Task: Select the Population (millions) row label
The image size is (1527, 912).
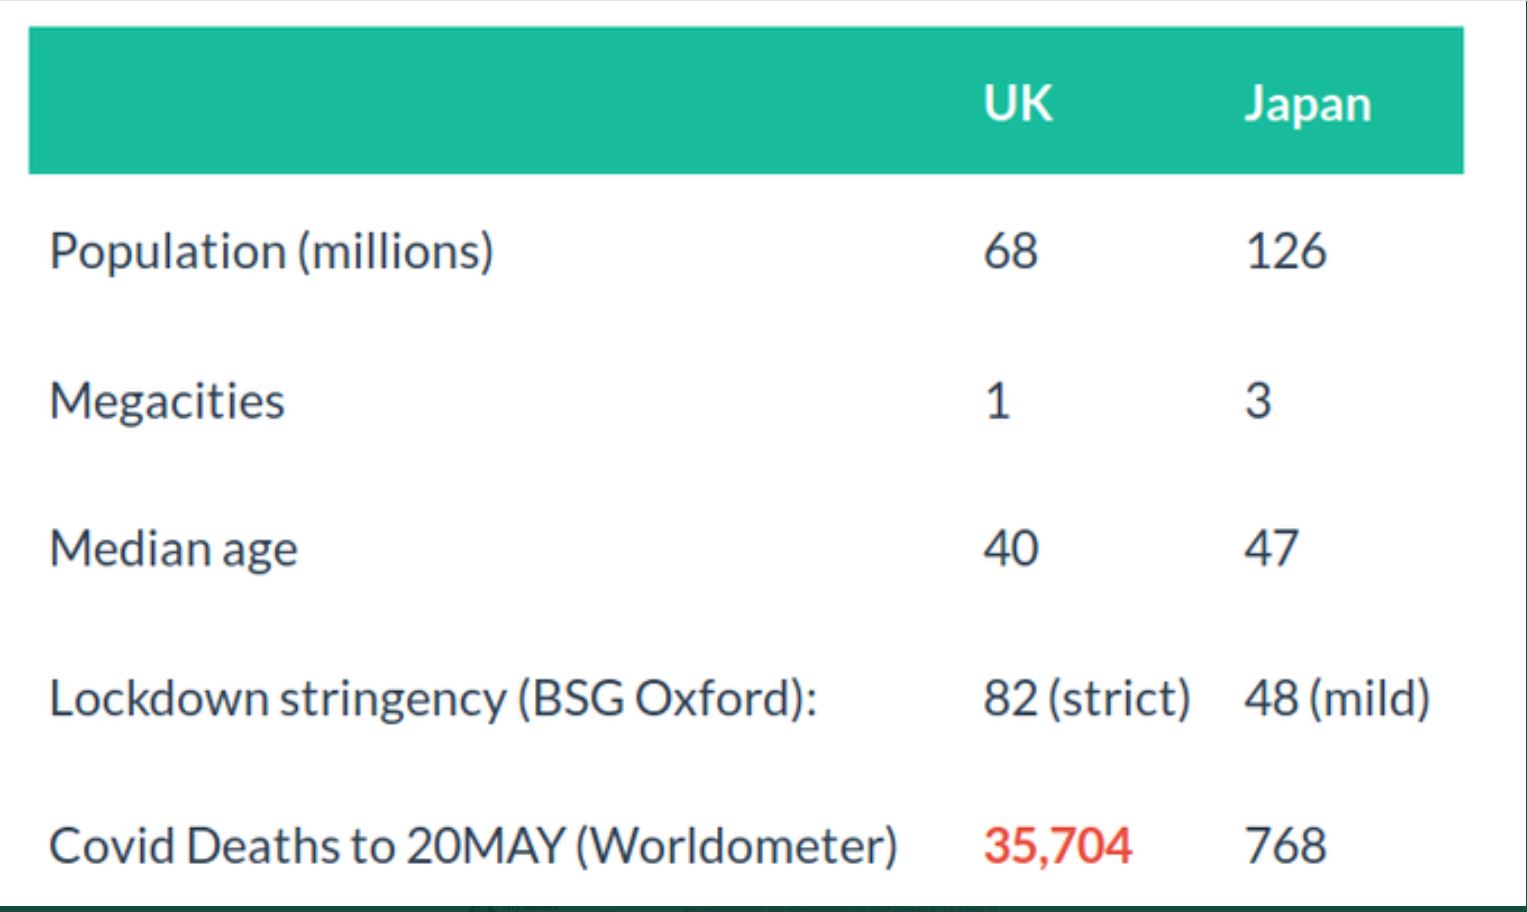Action: click(271, 251)
